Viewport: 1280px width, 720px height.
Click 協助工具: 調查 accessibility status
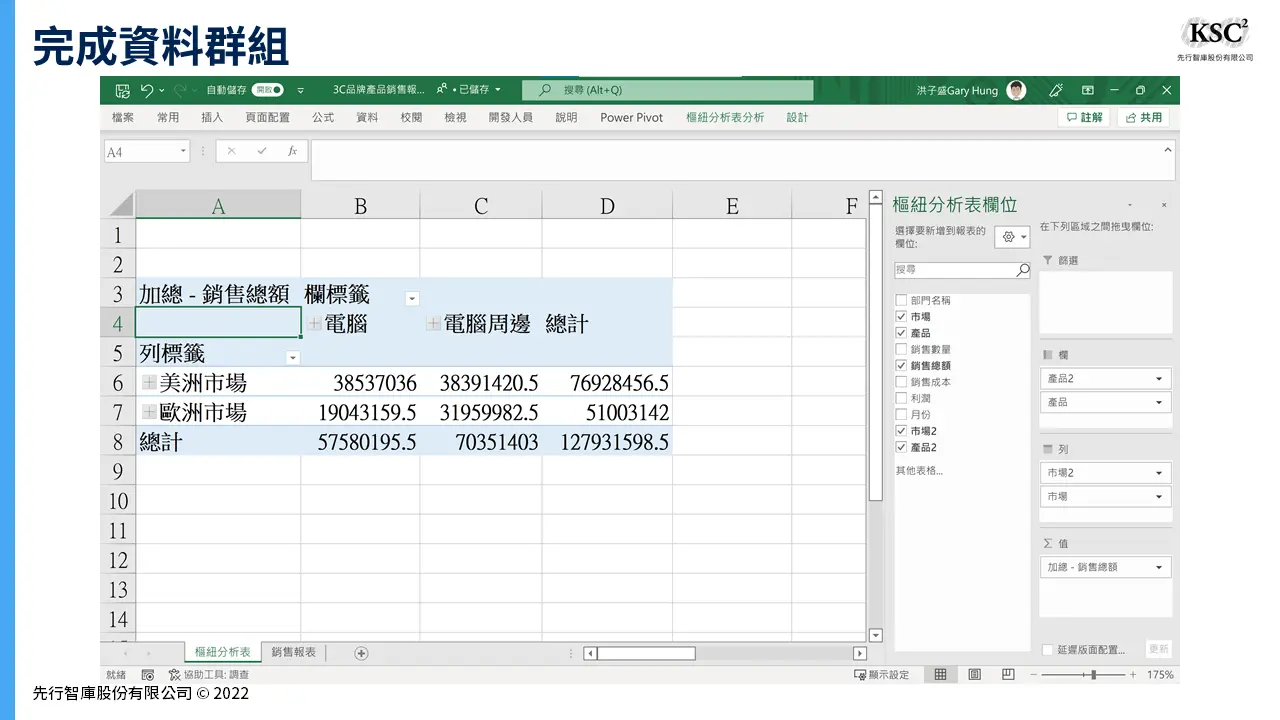click(209, 675)
